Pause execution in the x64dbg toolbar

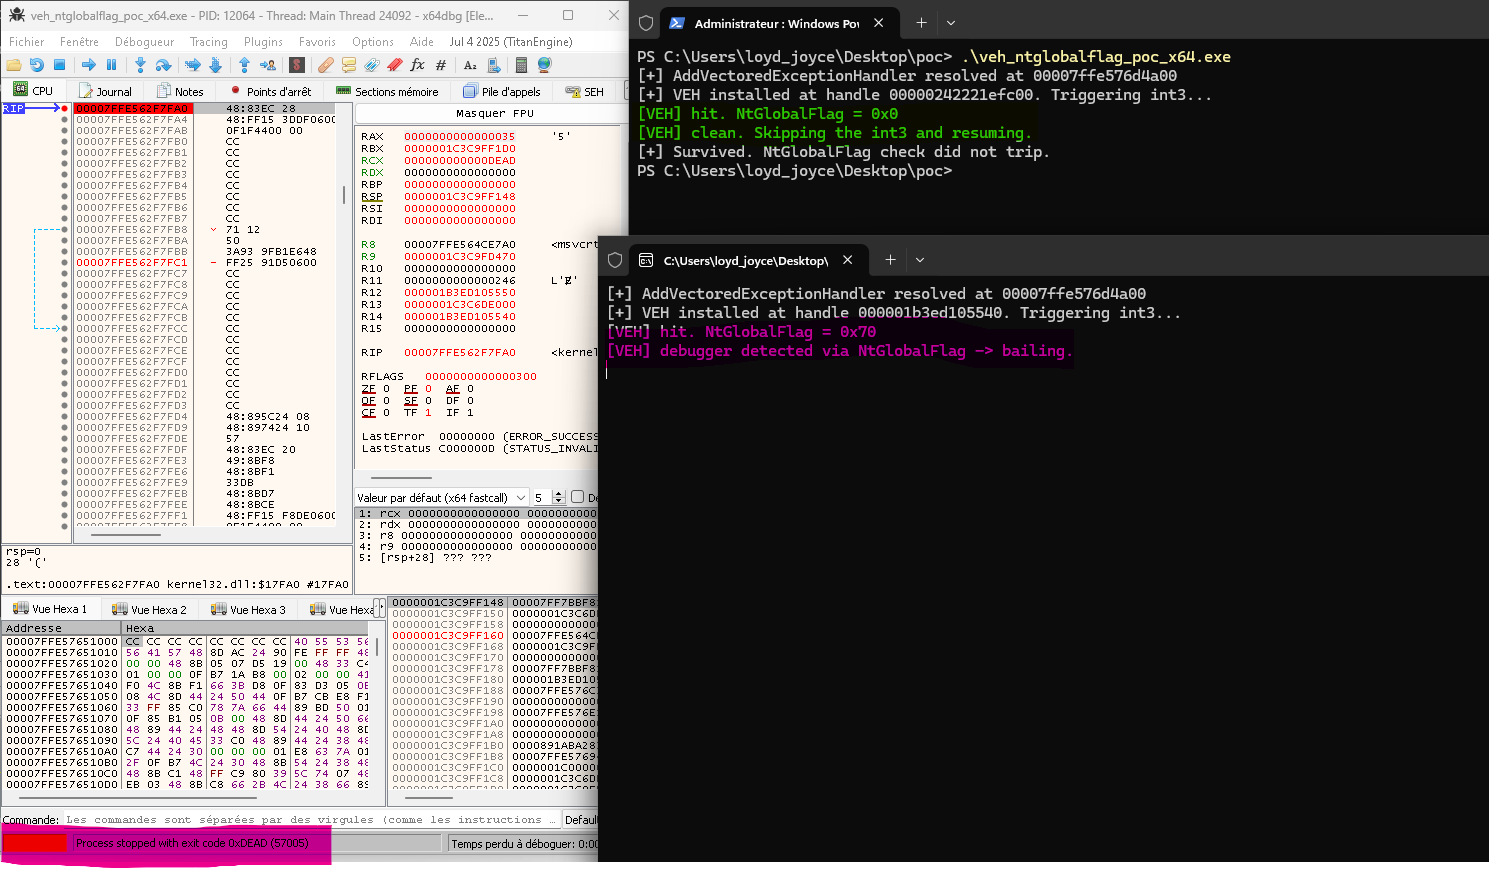(x=111, y=65)
